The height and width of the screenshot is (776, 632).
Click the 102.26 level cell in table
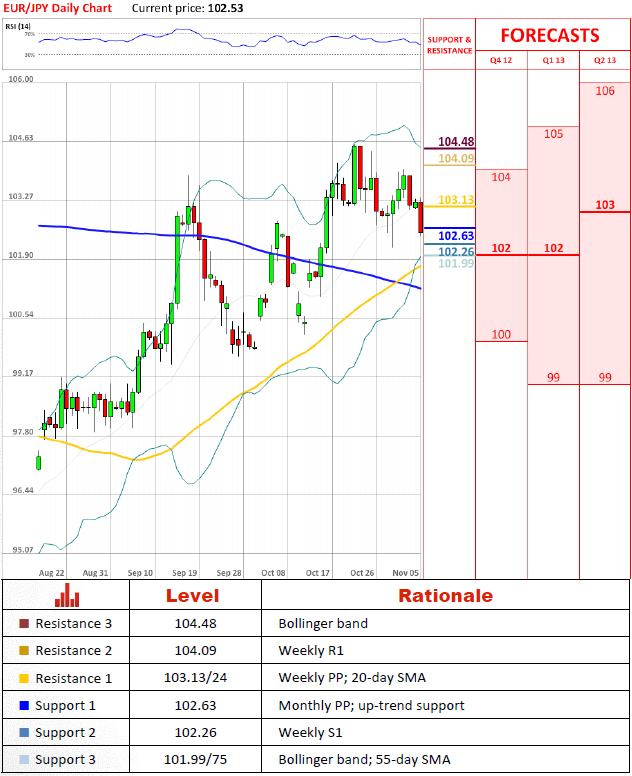pyautogui.click(x=195, y=733)
